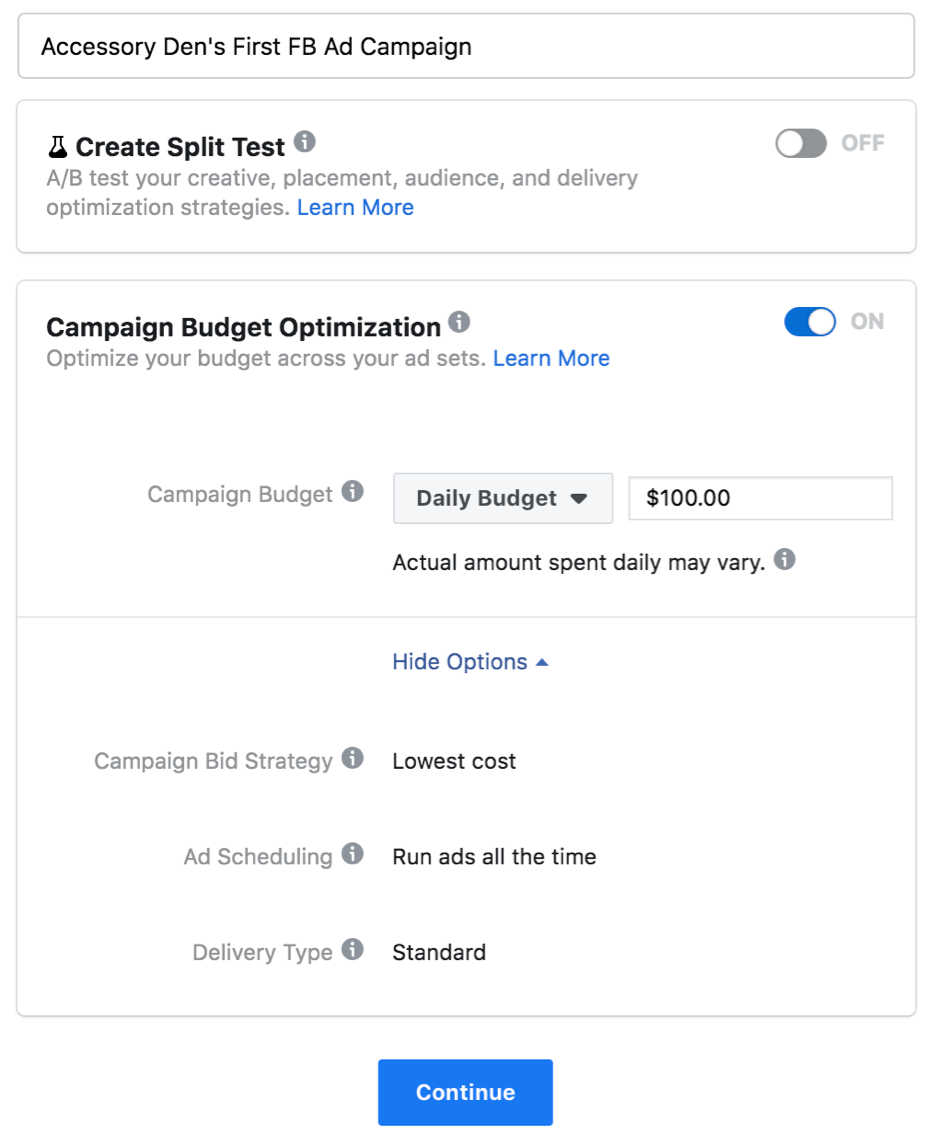The width and height of the screenshot is (933, 1145).
Task: Click Learn More under Create Split Test
Action: point(355,208)
